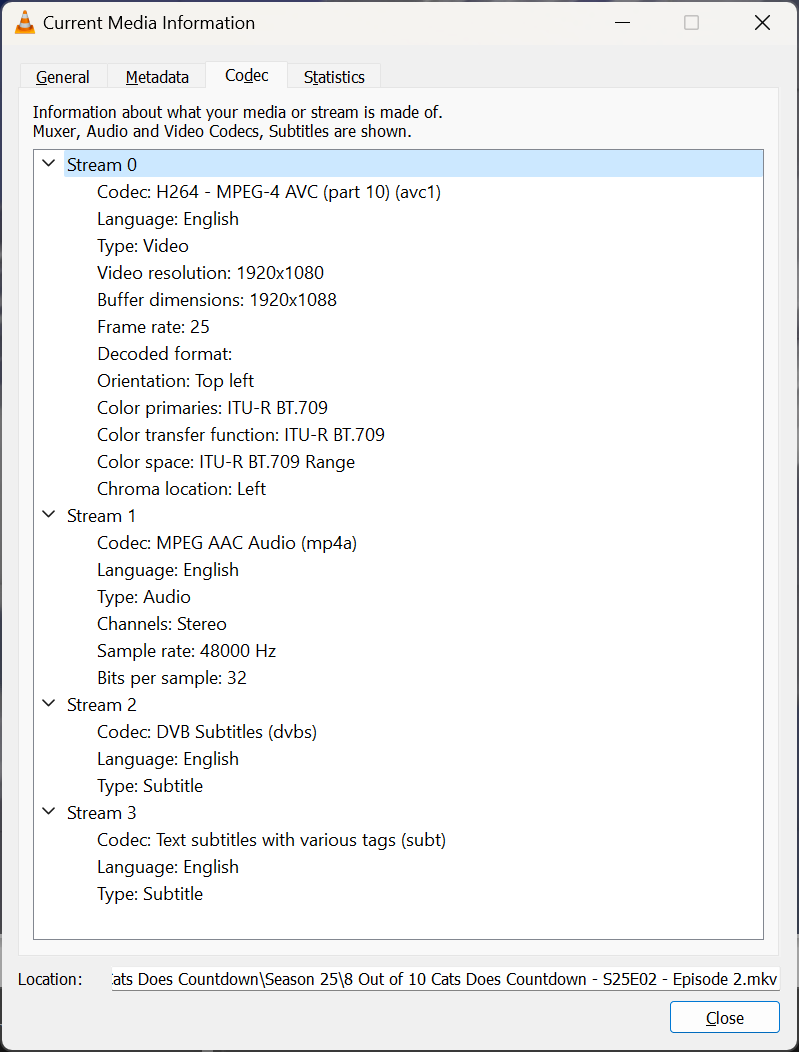The height and width of the screenshot is (1052, 799).
Task: Select 'Chroma location: Left' row
Action: [x=181, y=488]
